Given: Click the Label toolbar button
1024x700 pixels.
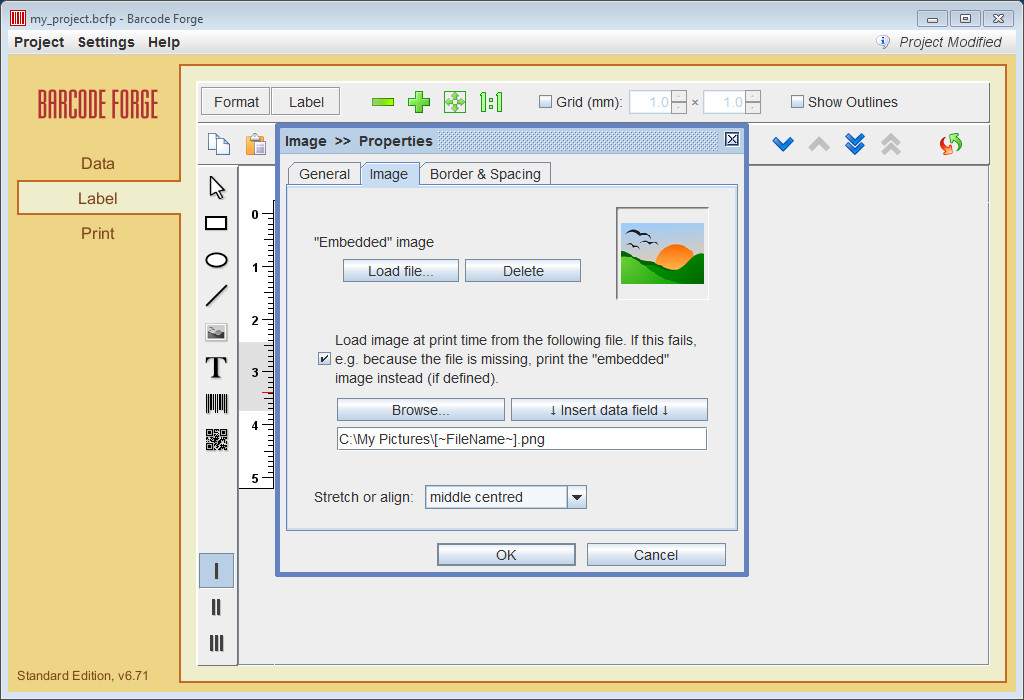Looking at the screenshot, I should click(x=306, y=102).
